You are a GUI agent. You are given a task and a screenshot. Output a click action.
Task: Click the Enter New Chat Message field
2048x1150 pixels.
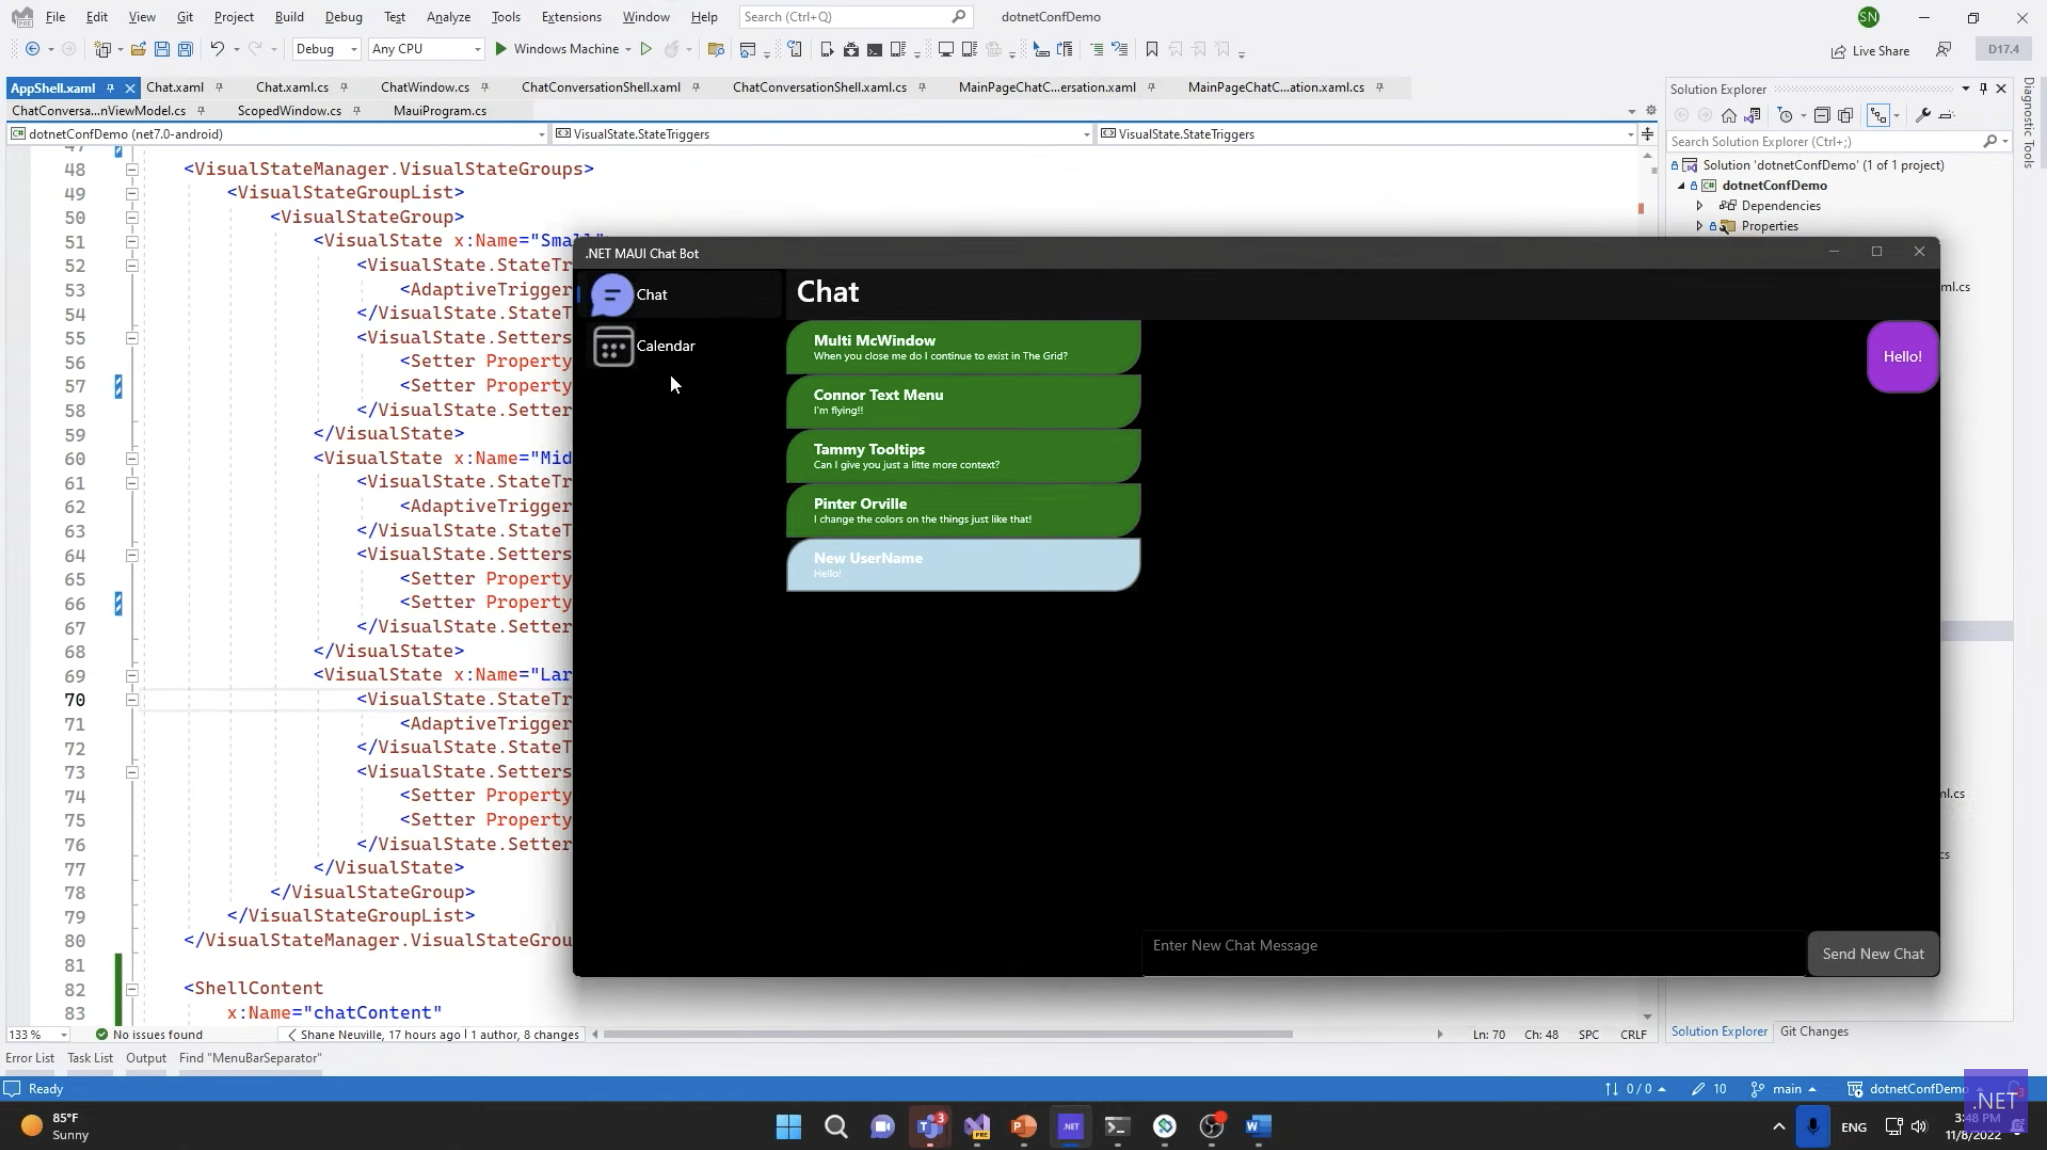[1474, 952]
